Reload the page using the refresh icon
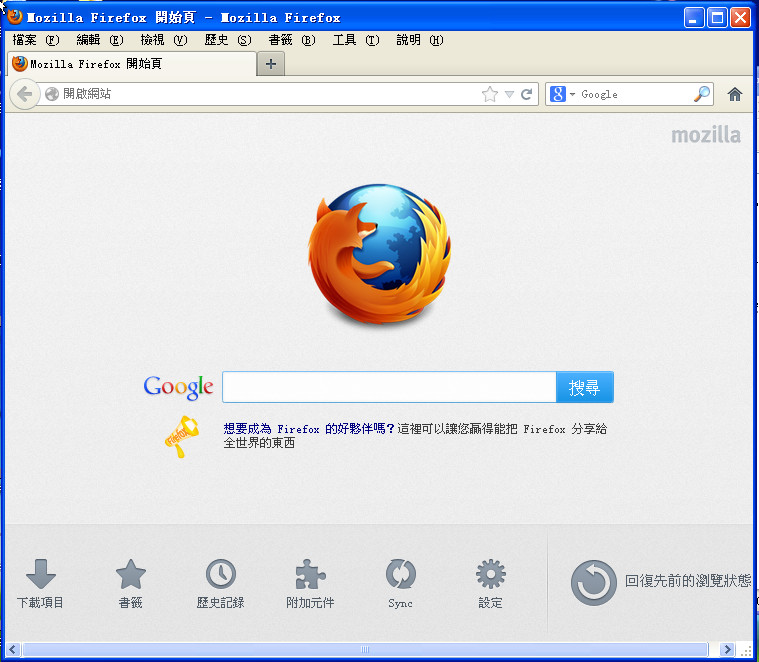This screenshot has width=759, height=662. (x=527, y=94)
